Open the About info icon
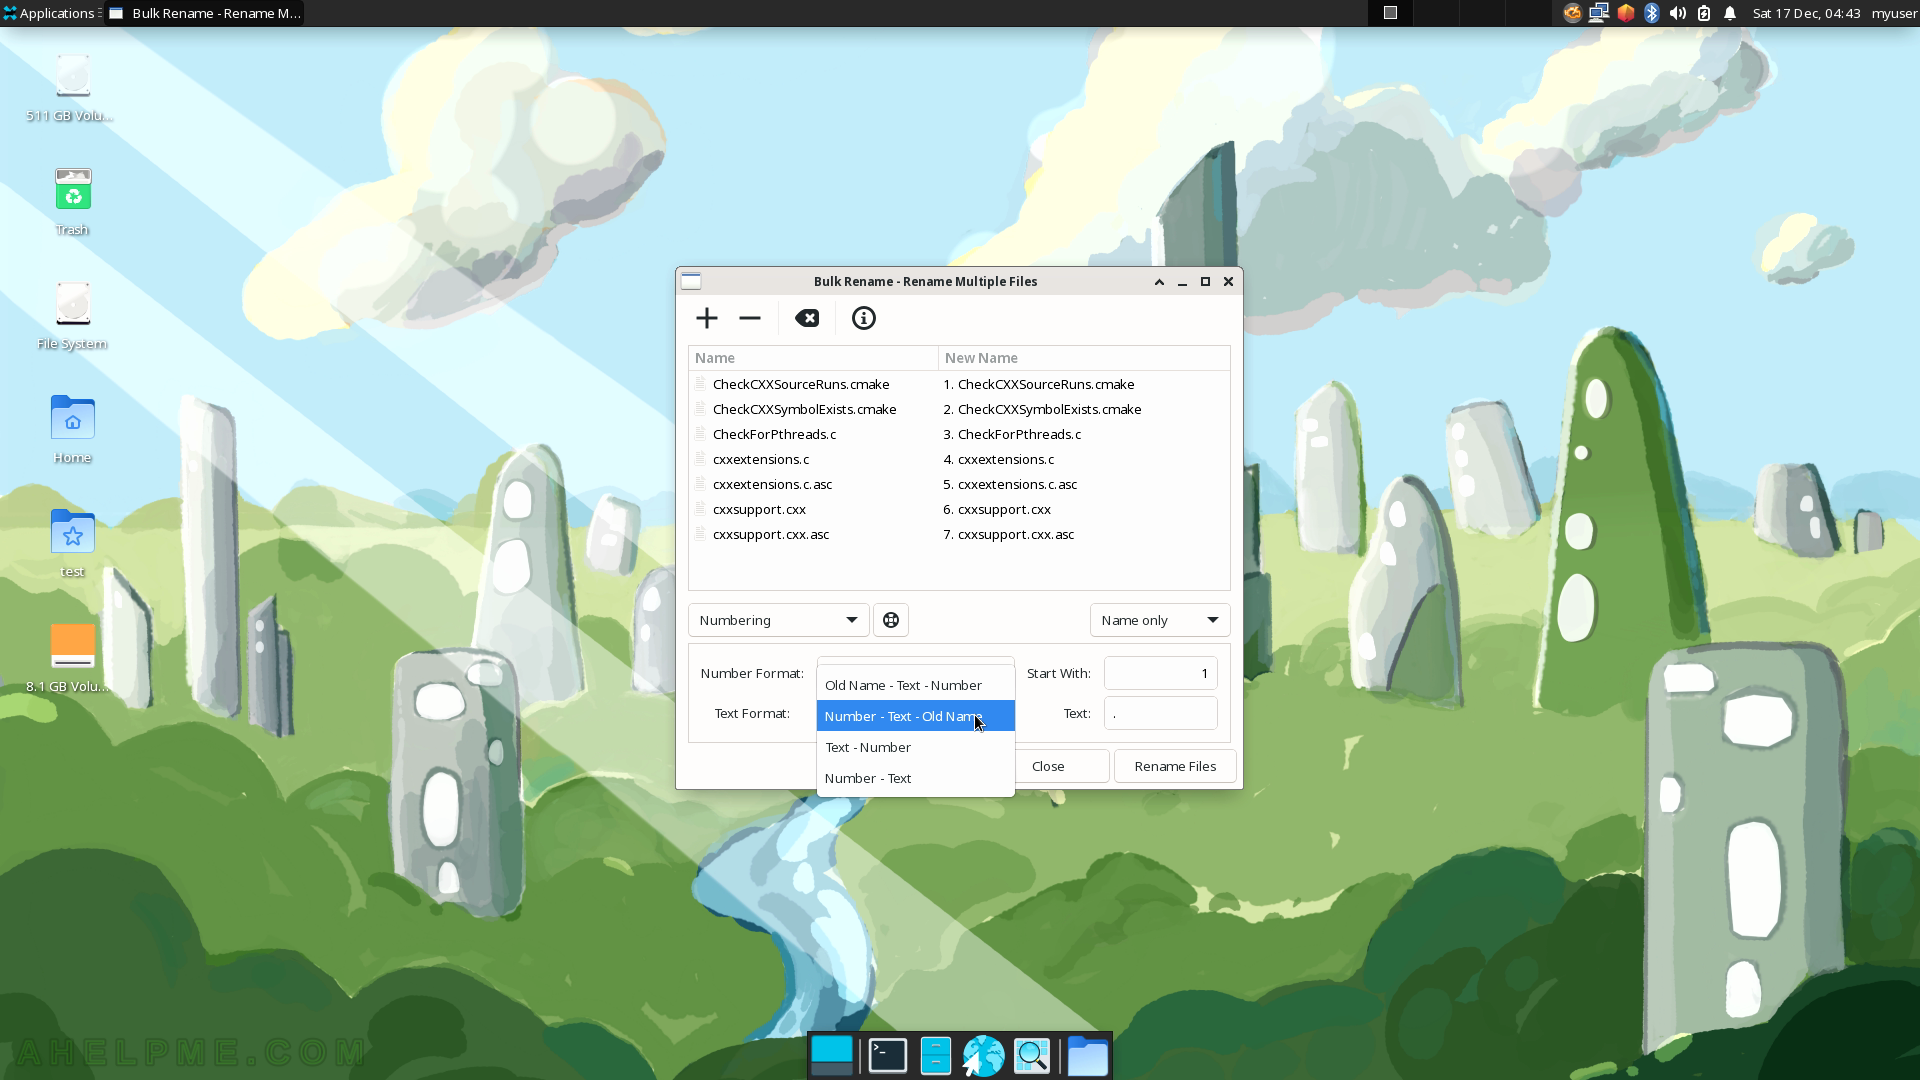The width and height of the screenshot is (1920, 1080). (x=864, y=318)
